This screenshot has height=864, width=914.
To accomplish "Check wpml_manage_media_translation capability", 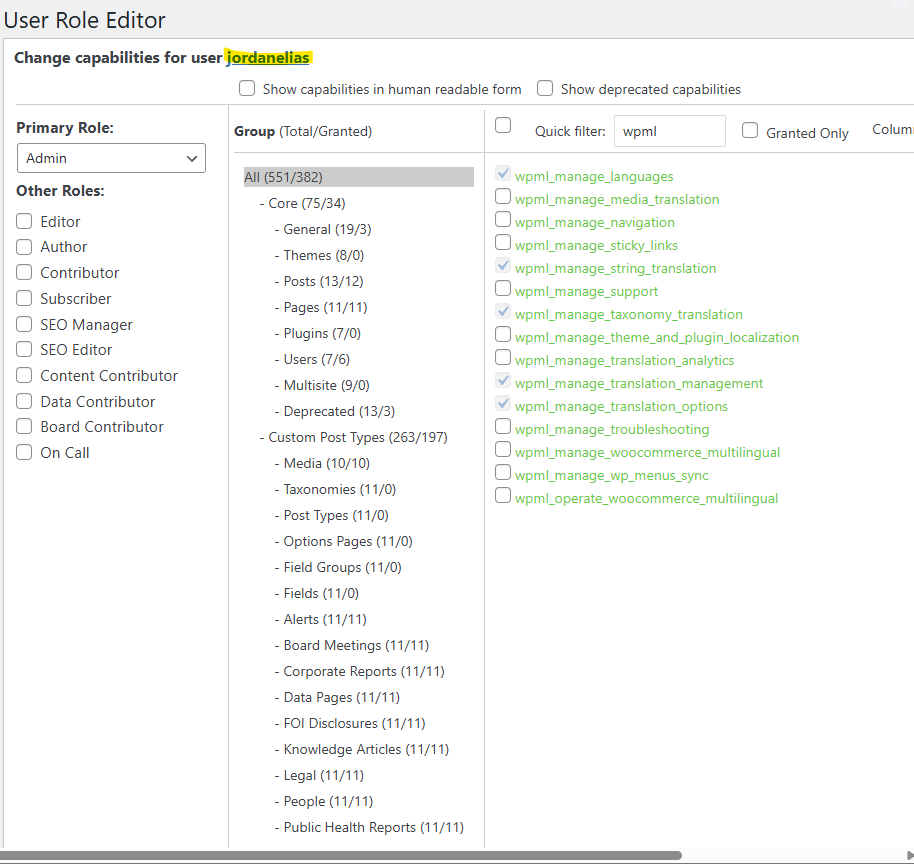I will pyautogui.click(x=503, y=197).
